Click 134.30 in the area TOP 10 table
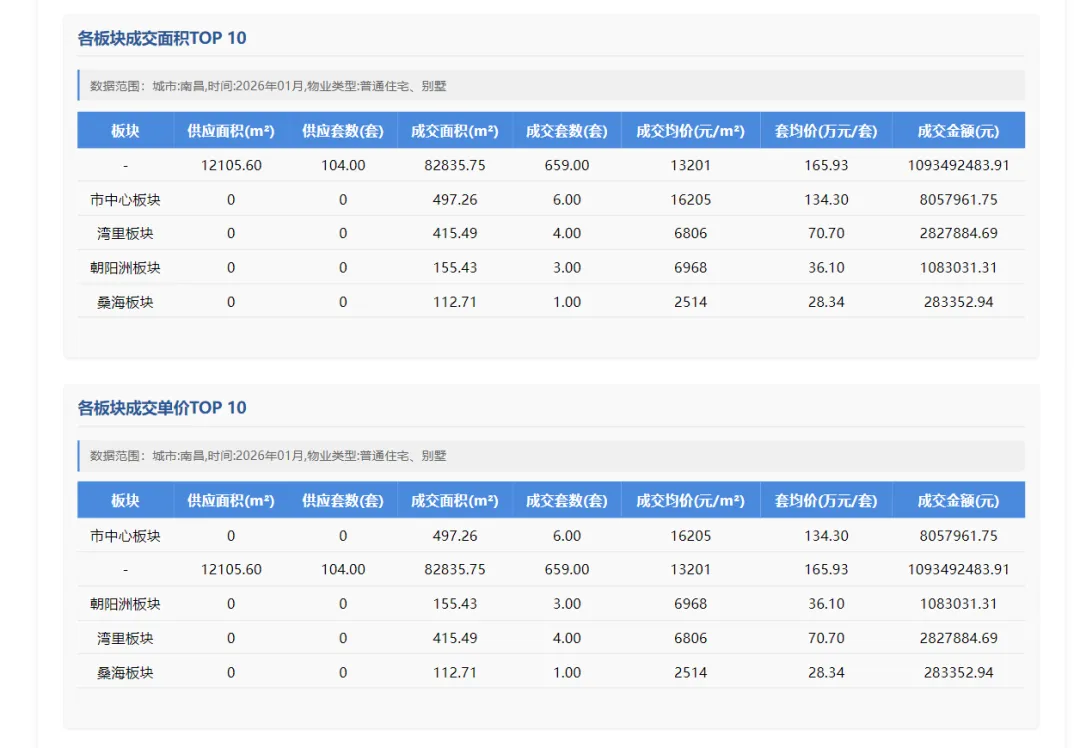The image size is (1080, 748). 826,200
